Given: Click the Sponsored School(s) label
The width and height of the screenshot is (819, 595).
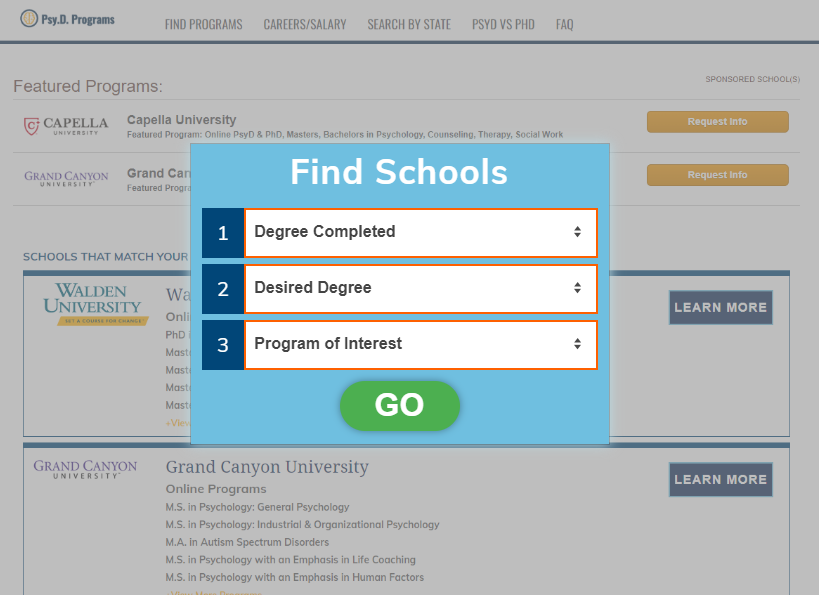Looking at the screenshot, I should coord(753,79).
